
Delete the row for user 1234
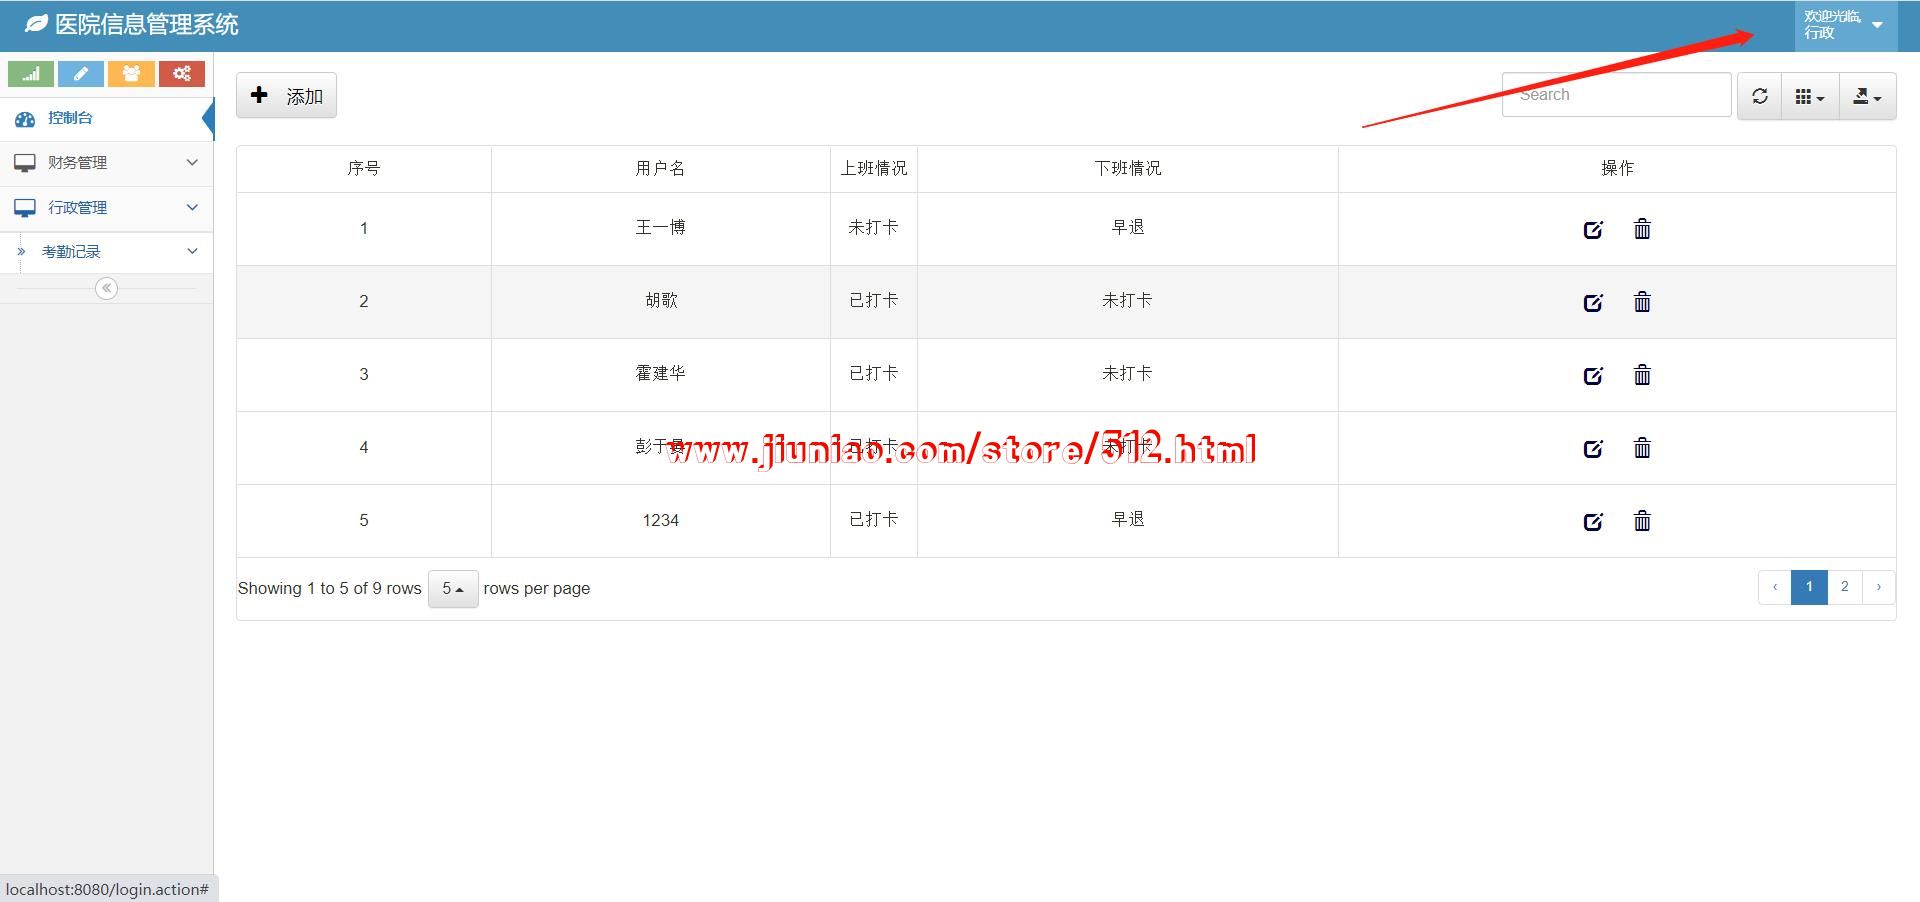coord(1642,521)
